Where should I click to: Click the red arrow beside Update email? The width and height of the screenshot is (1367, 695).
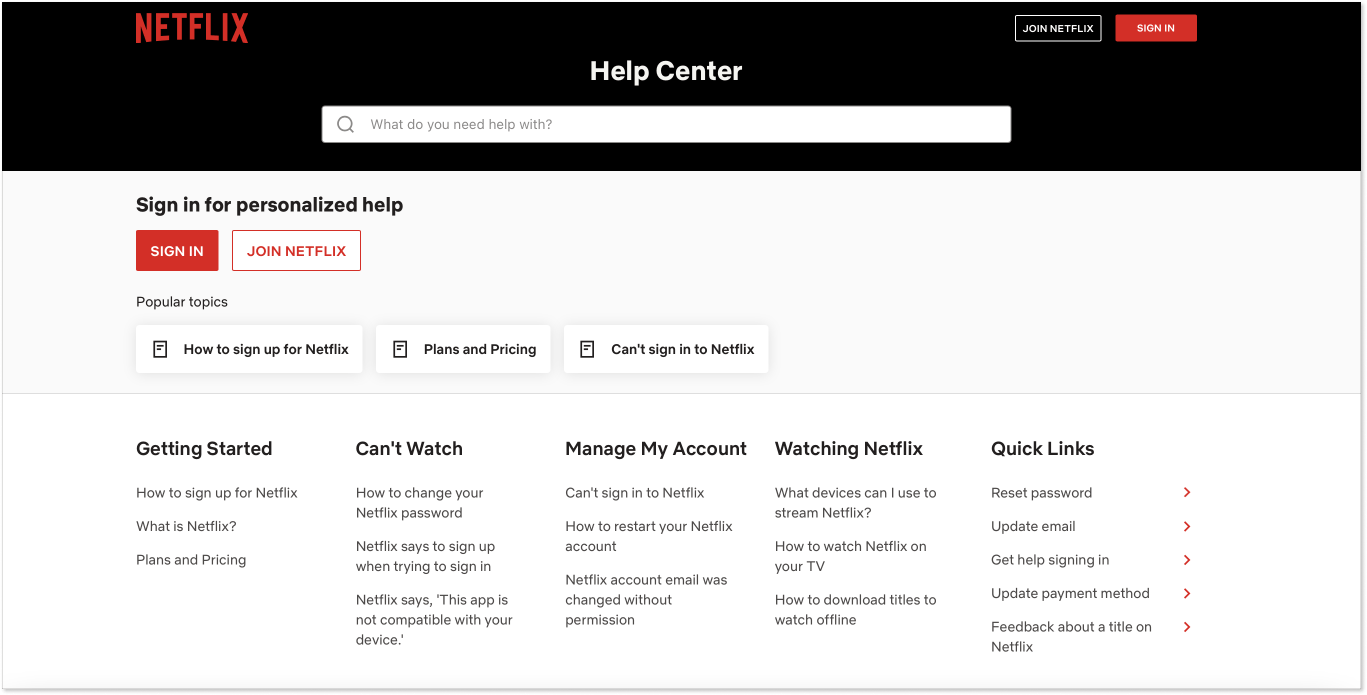pyautogui.click(x=1187, y=526)
